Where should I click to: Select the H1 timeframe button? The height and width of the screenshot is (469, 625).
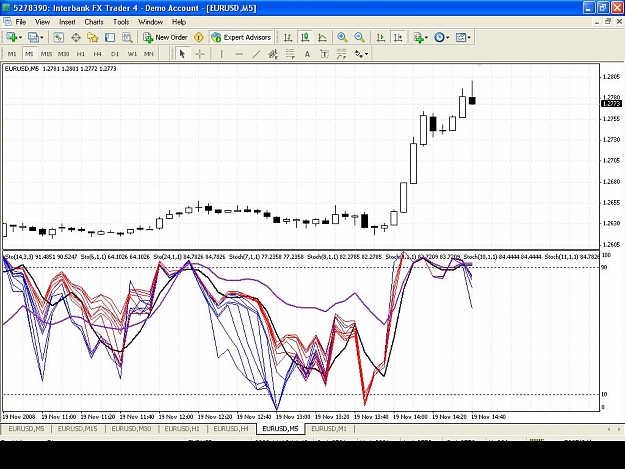pos(81,54)
